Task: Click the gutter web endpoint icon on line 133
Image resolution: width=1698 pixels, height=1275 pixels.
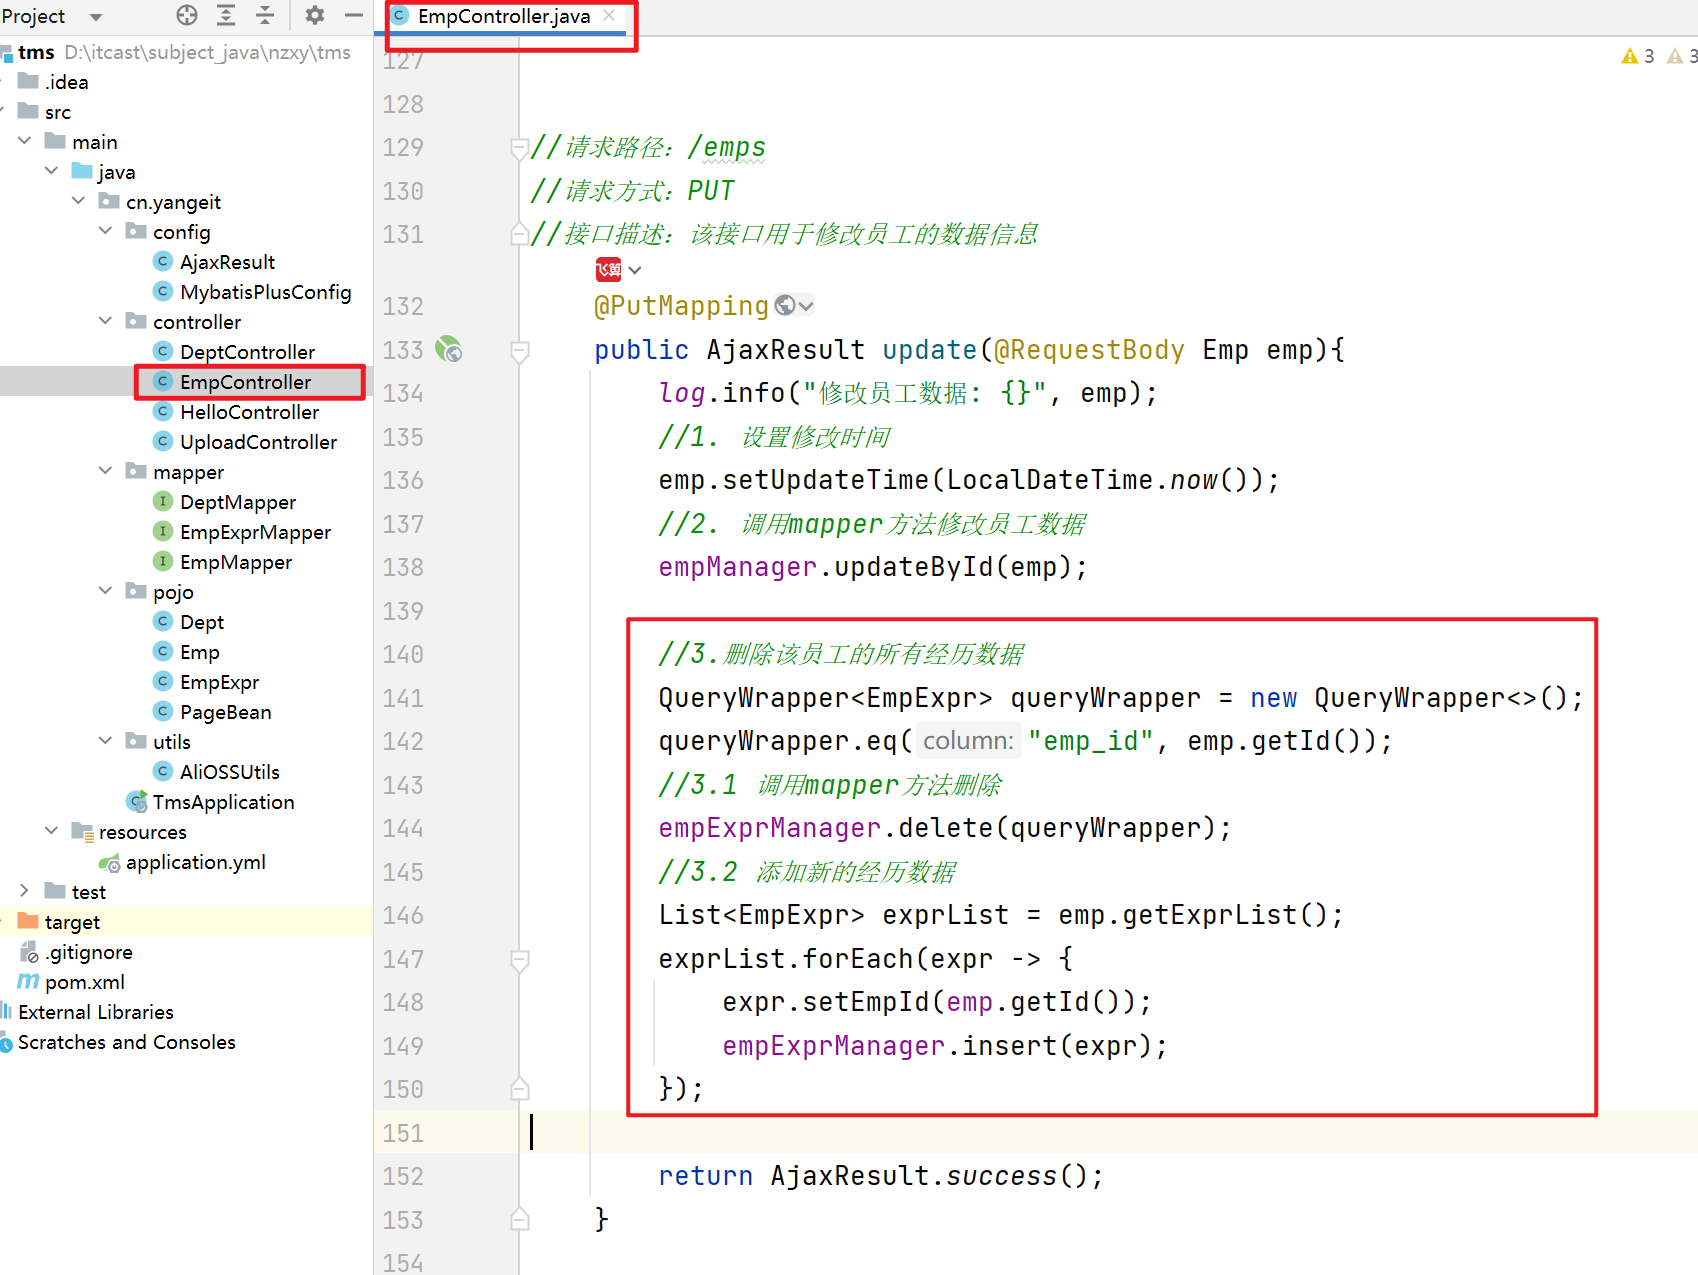Action: pos(449,349)
